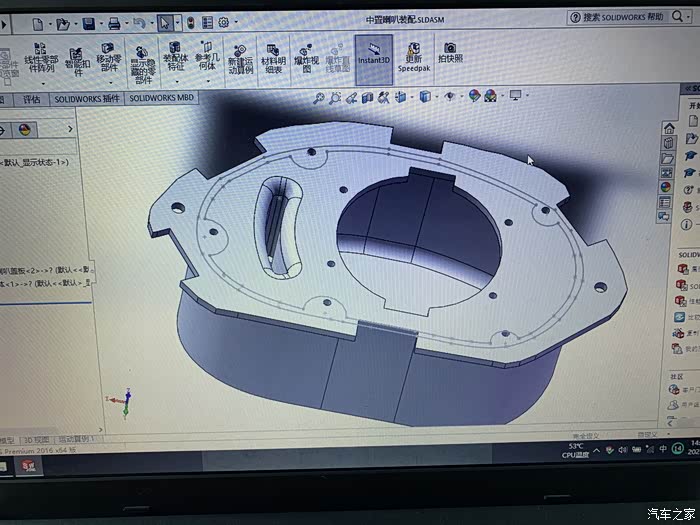The image size is (700, 525).
Task: Click the Print icon in quick toolbar
Action: [x=114, y=23]
